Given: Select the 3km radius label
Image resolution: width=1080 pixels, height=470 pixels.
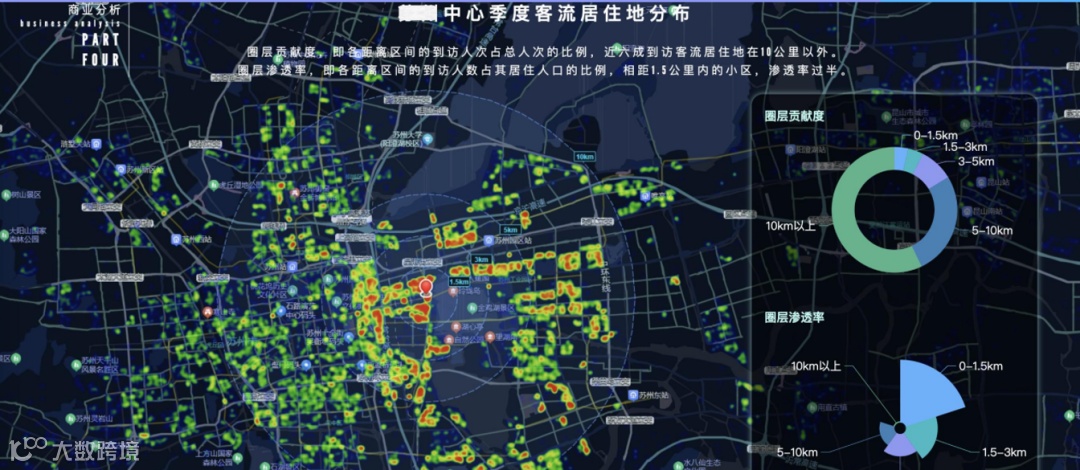Looking at the screenshot, I should pos(480,259).
